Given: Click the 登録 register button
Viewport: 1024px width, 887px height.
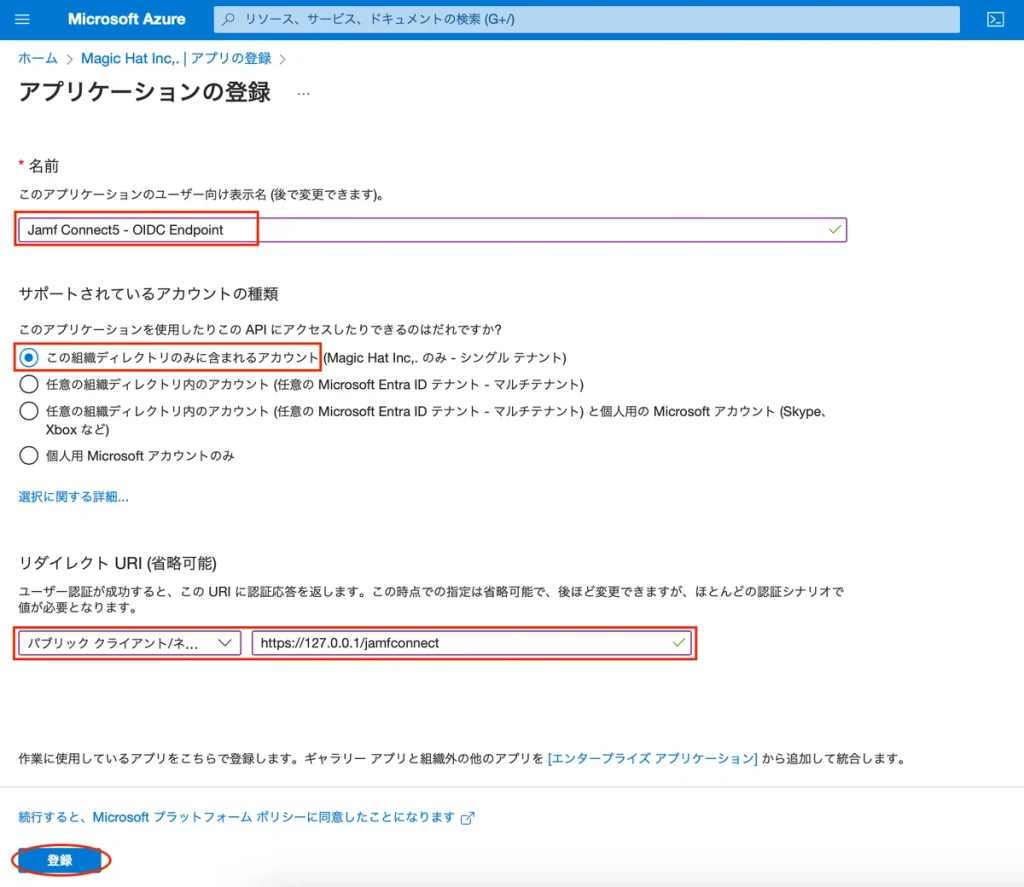Looking at the screenshot, I should click(60, 860).
